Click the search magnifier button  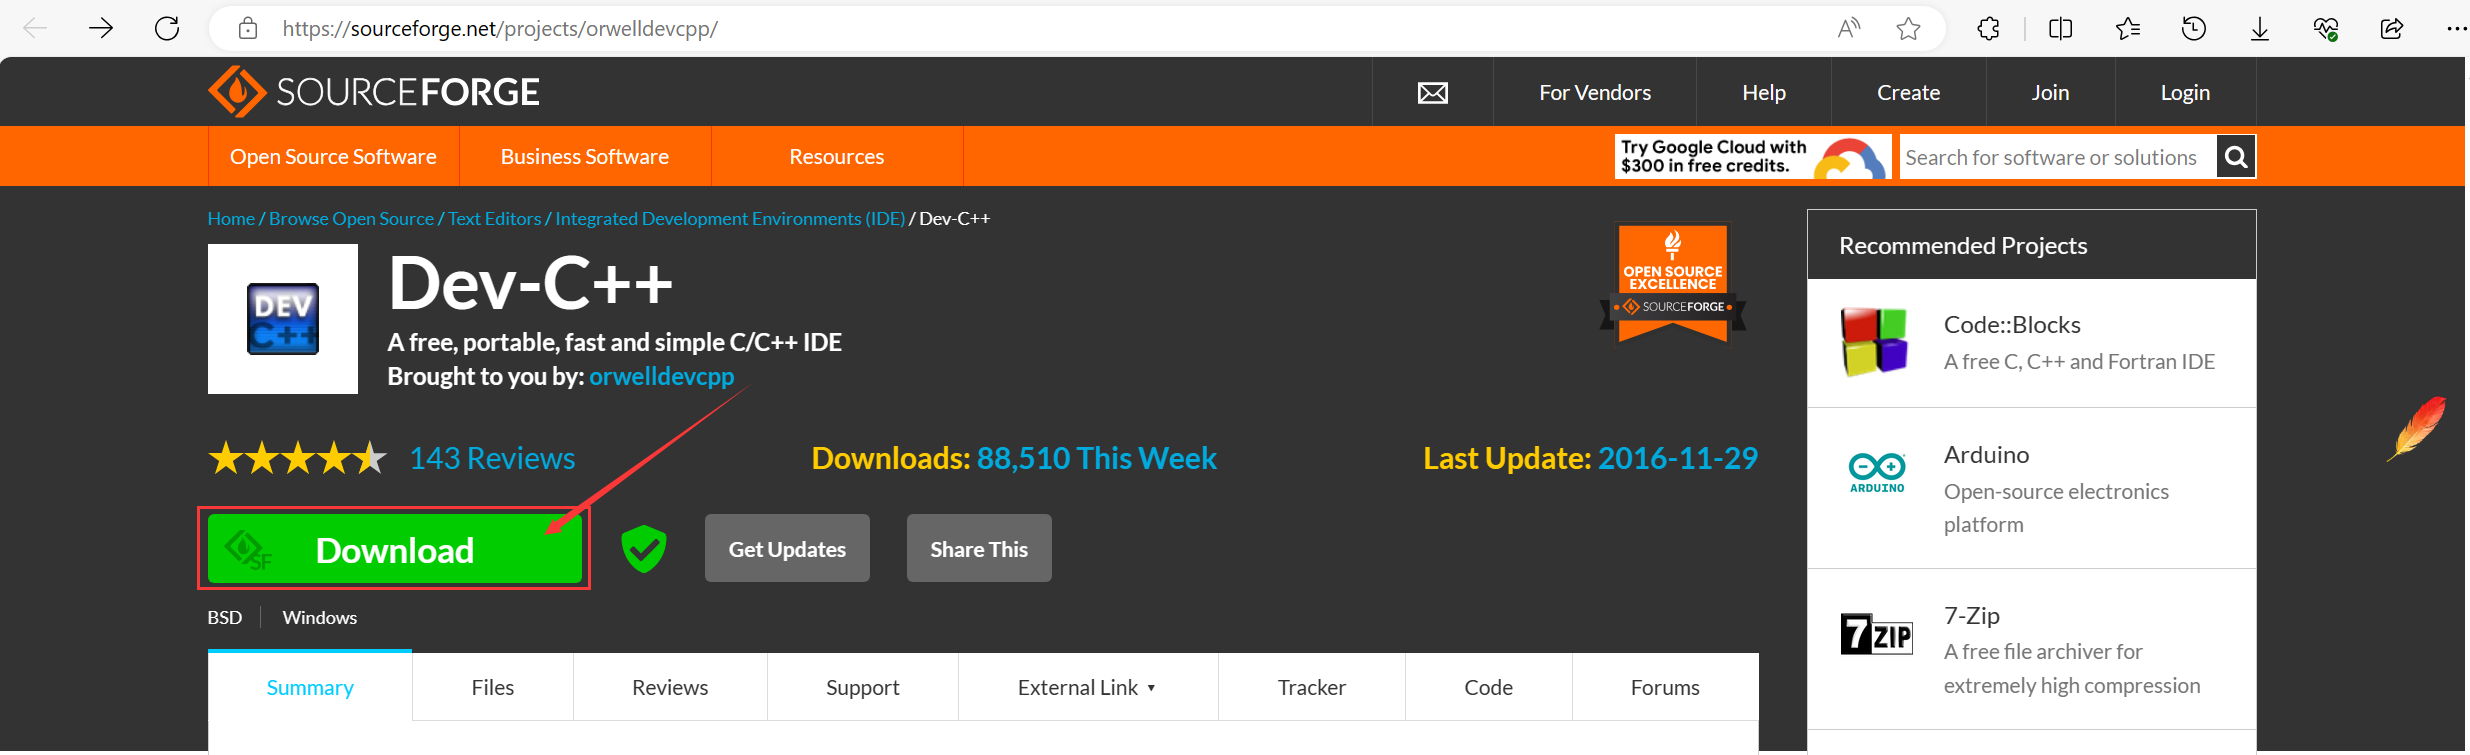[x=2236, y=157]
